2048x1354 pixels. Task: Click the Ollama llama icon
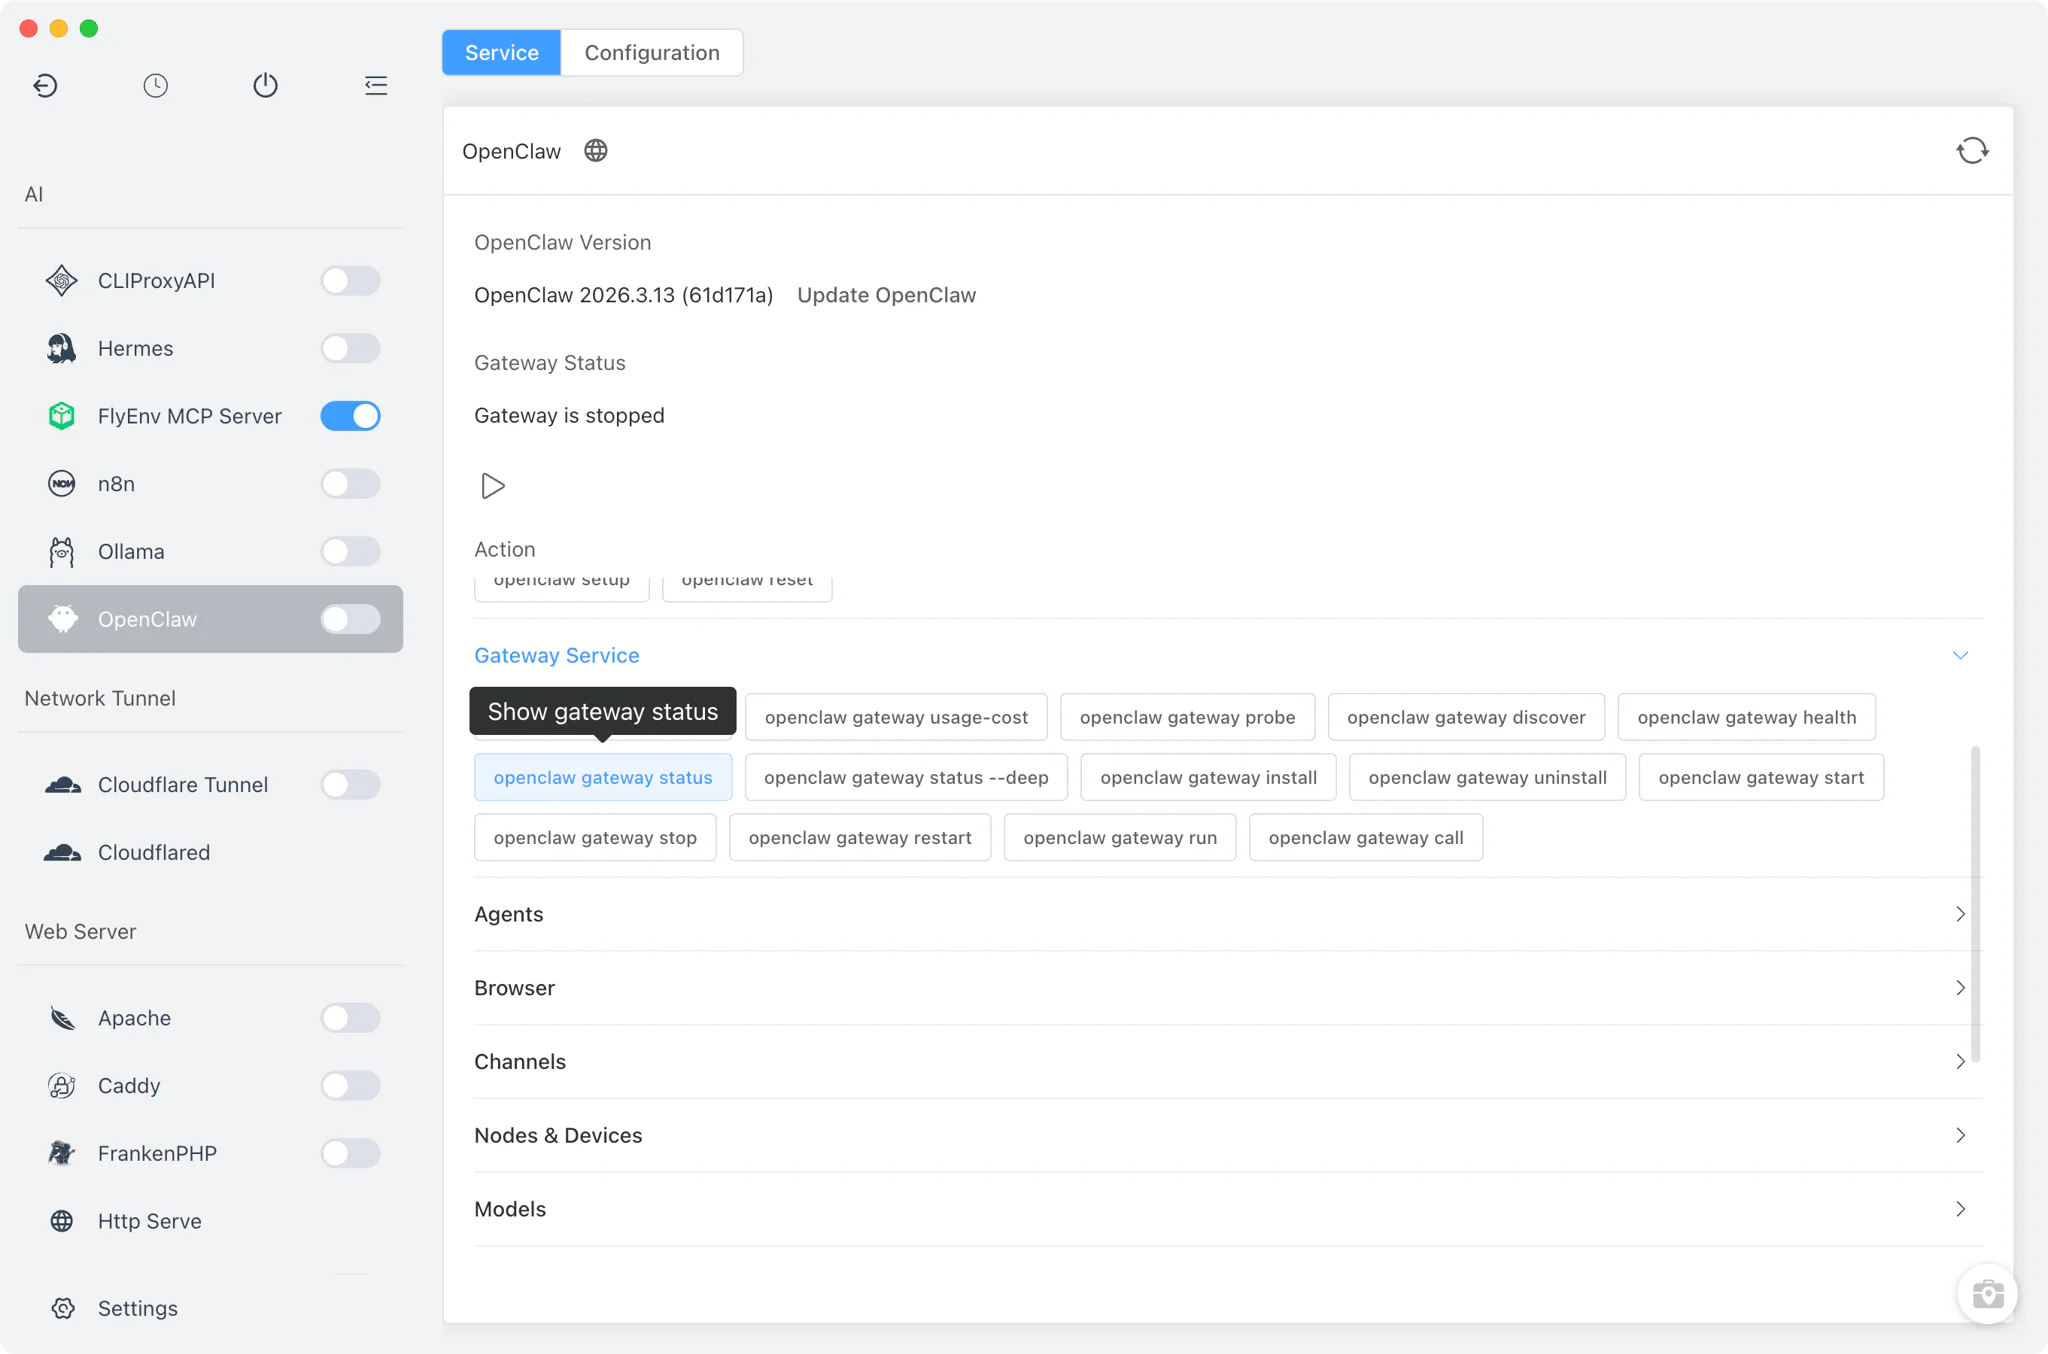tap(62, 552)
